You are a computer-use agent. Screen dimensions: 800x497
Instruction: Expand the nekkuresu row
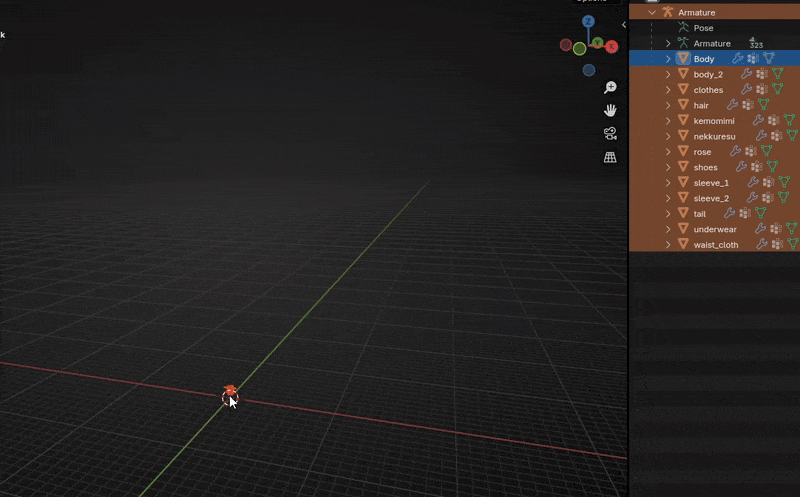click(668, 136)
